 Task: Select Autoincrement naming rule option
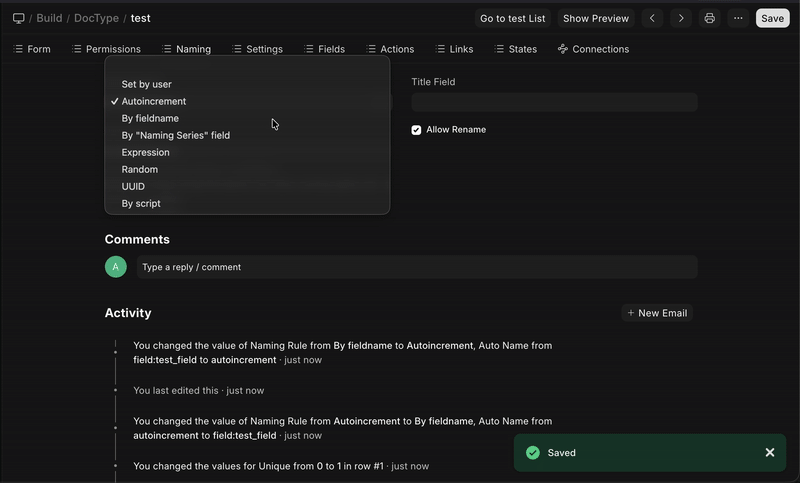[x=154, y=101]
